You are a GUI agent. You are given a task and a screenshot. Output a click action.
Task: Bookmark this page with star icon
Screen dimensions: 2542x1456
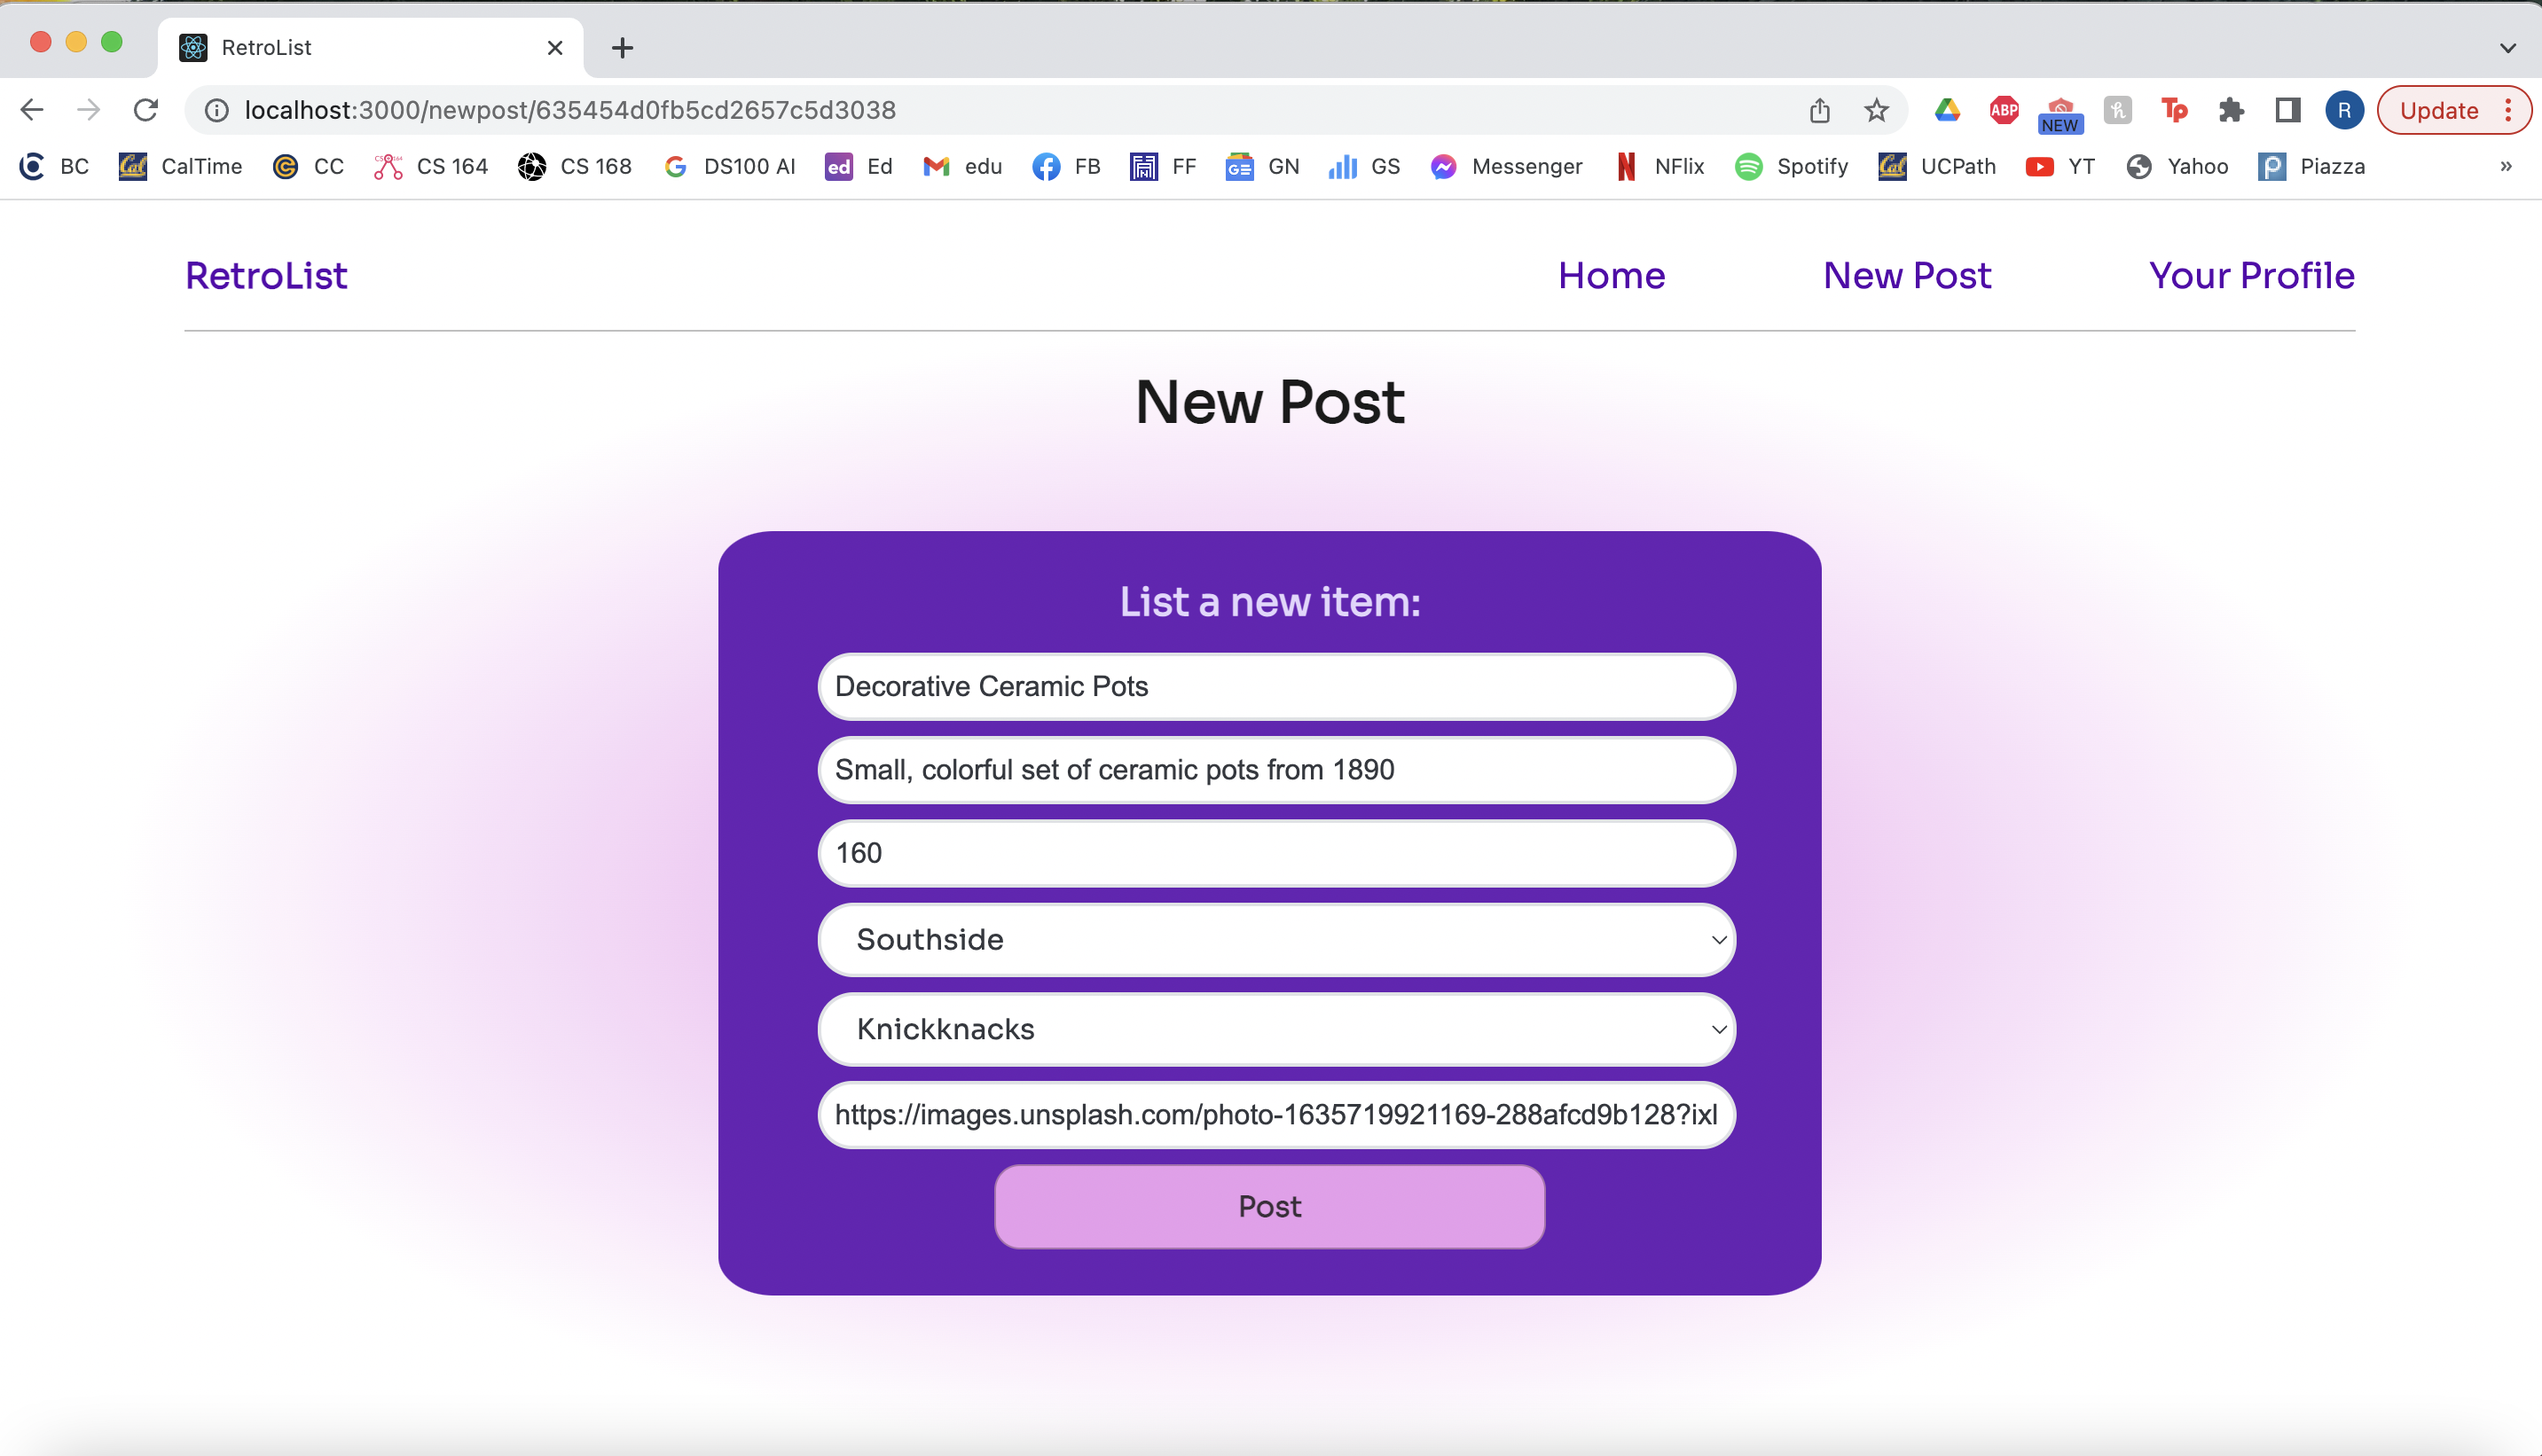click(1876, 110)
